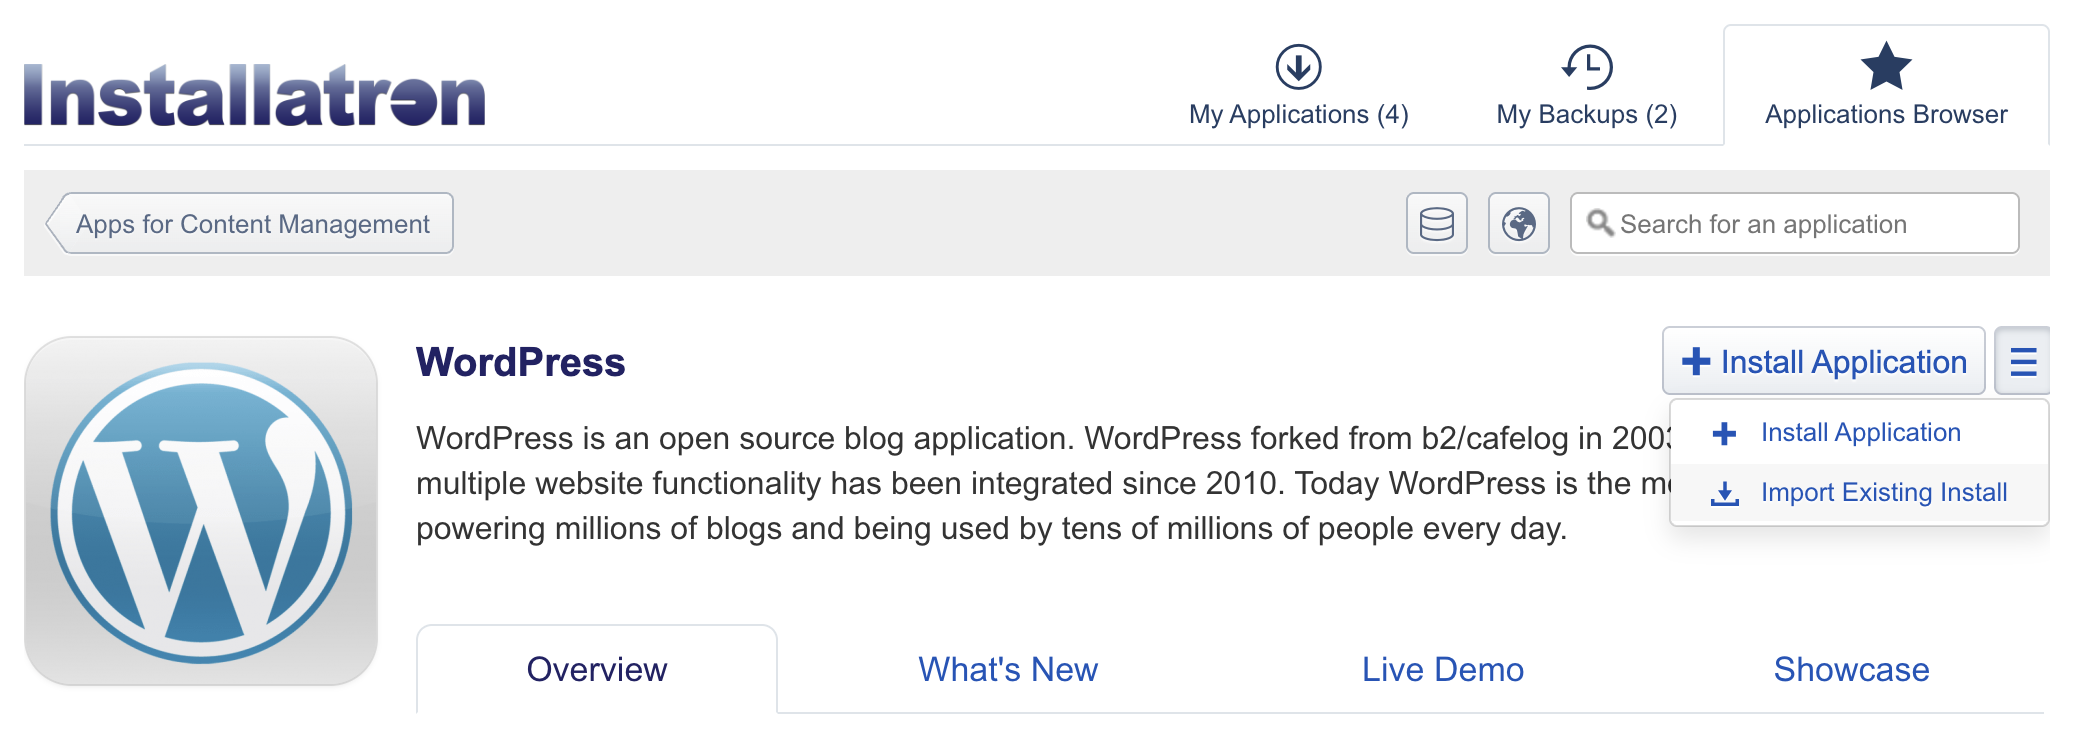The width and height of the screenshot is (2074, 744).
Task: Select the Showcase tab
Action: click(x=1851, y=669)
